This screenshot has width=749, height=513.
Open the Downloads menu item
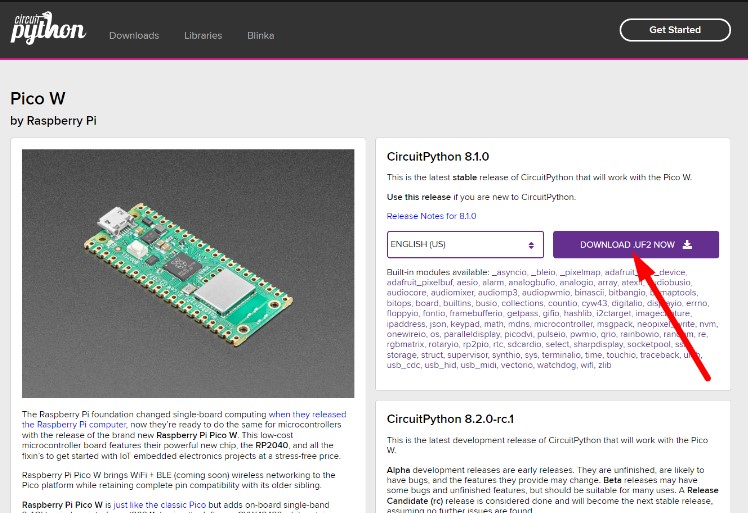coord(134,36)
